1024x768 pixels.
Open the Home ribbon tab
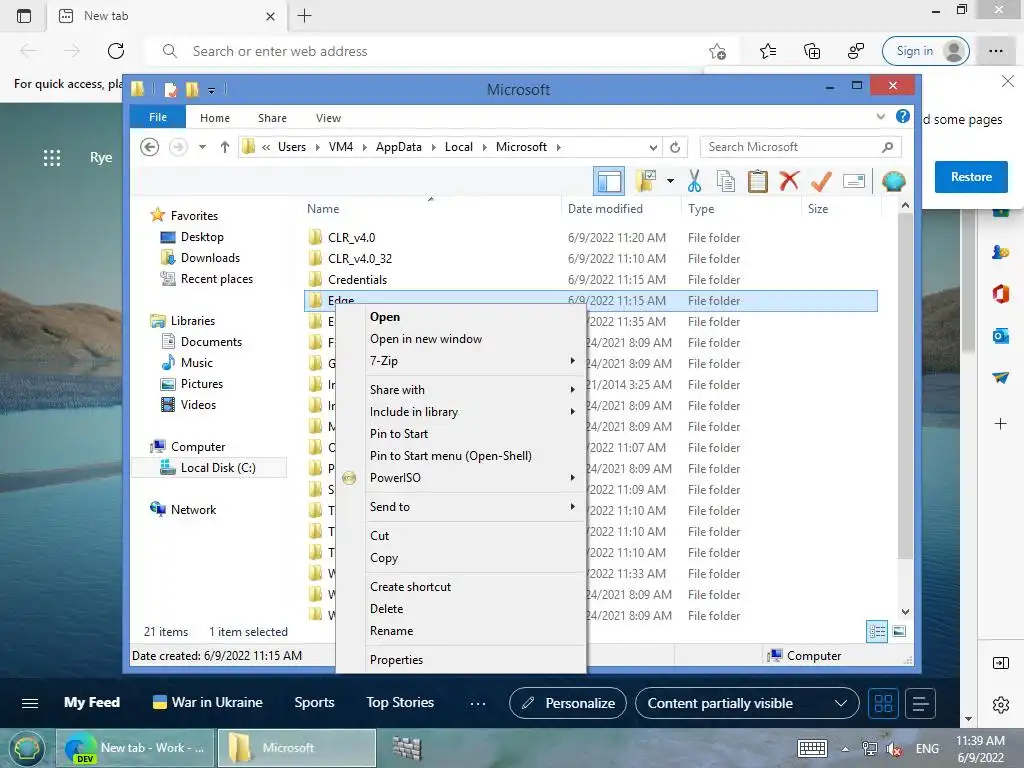pos(215,118)
